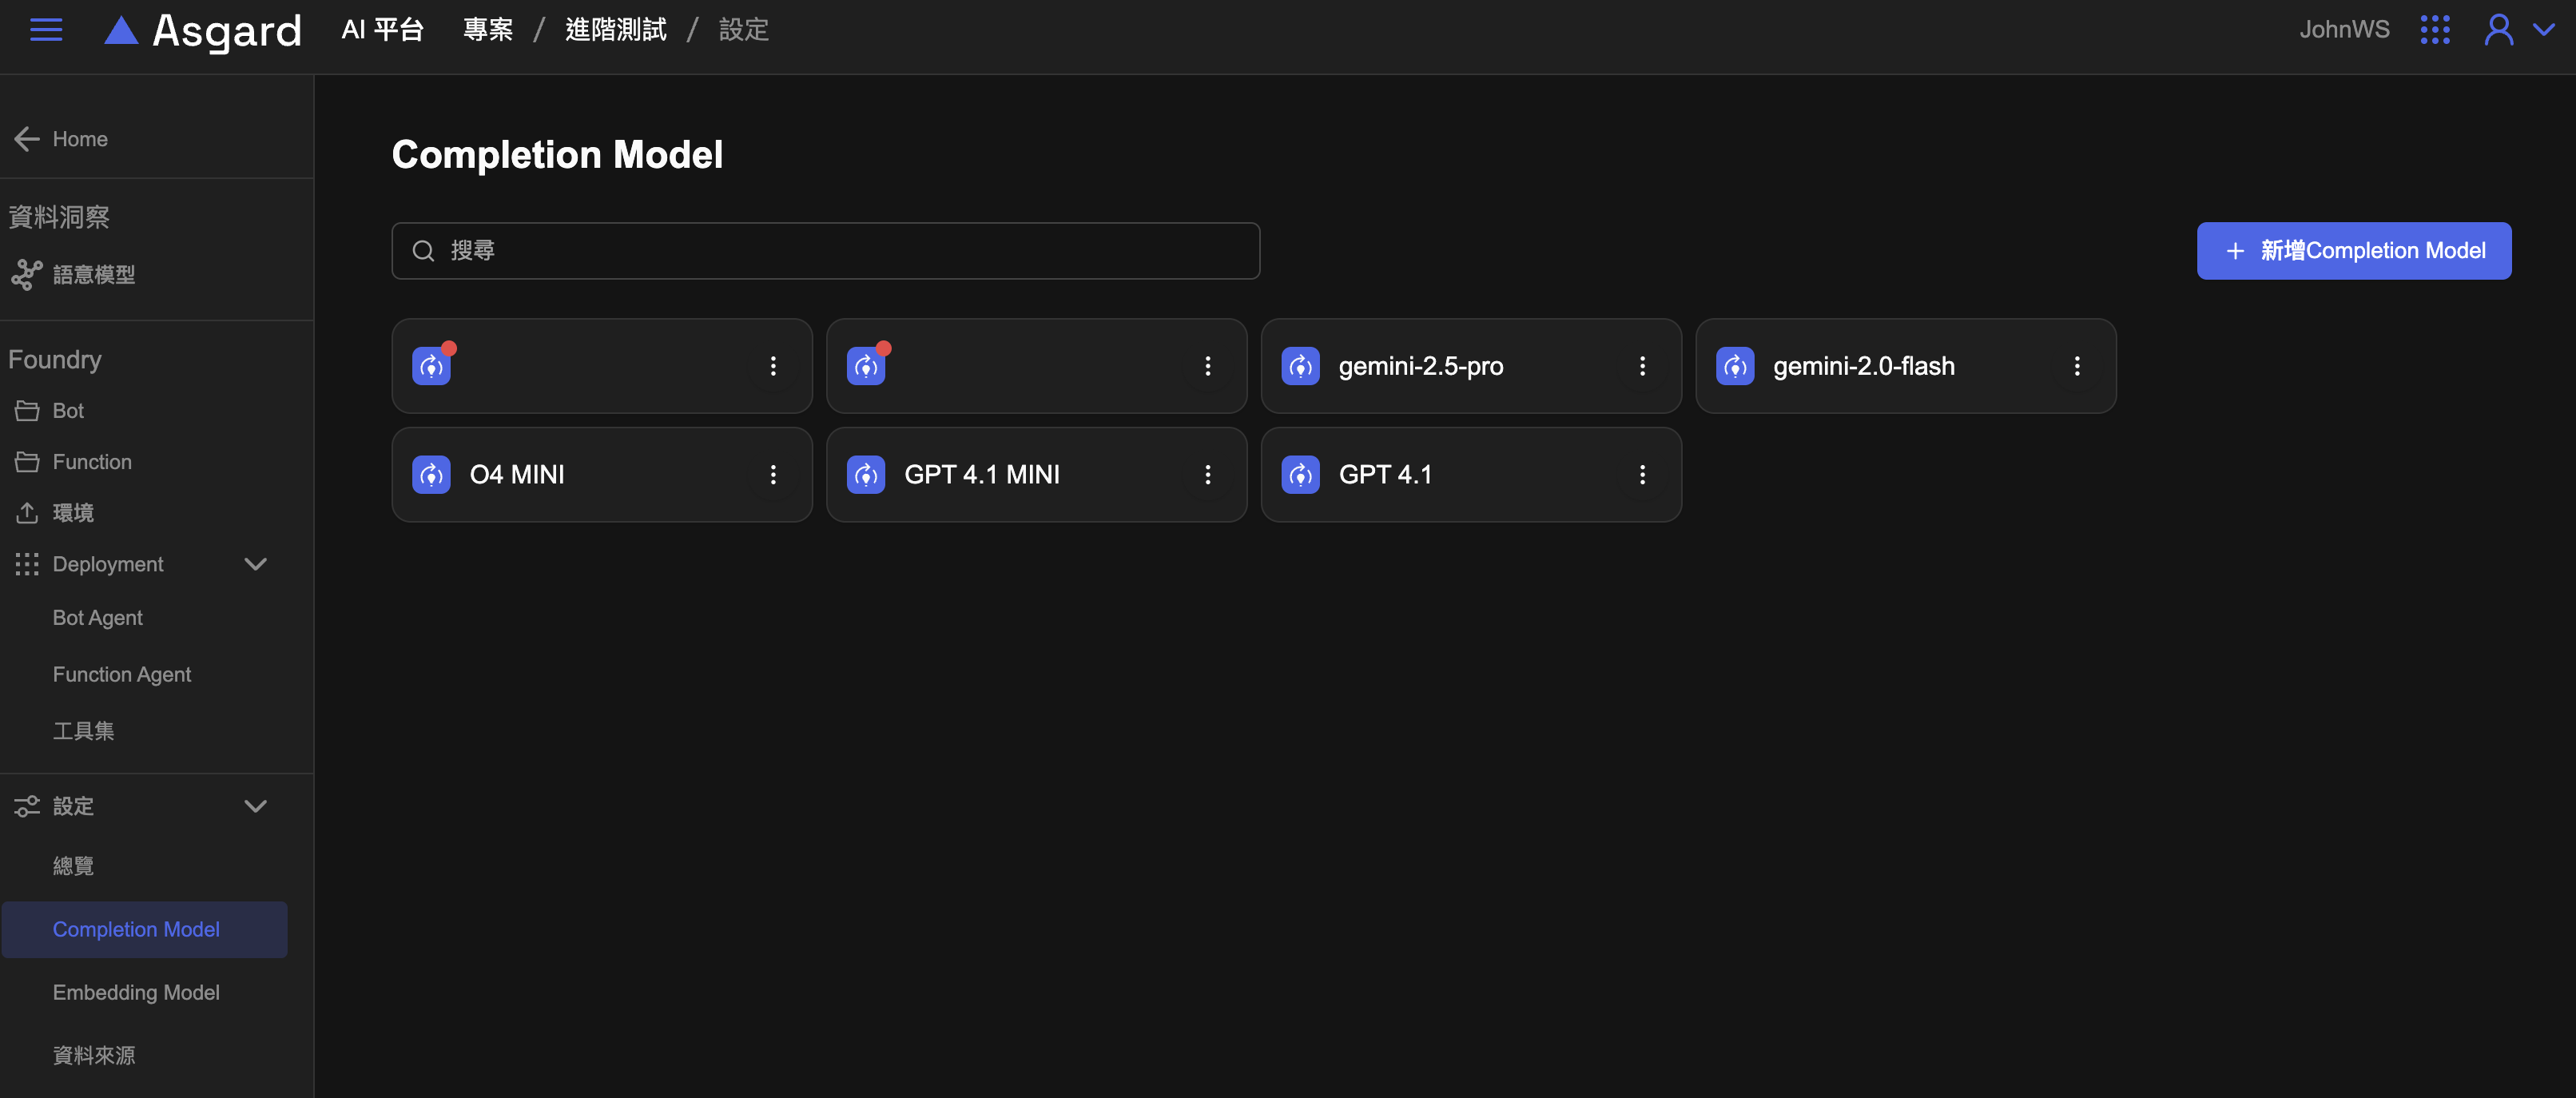Open the hamburger menu icon

coord(46,30)
